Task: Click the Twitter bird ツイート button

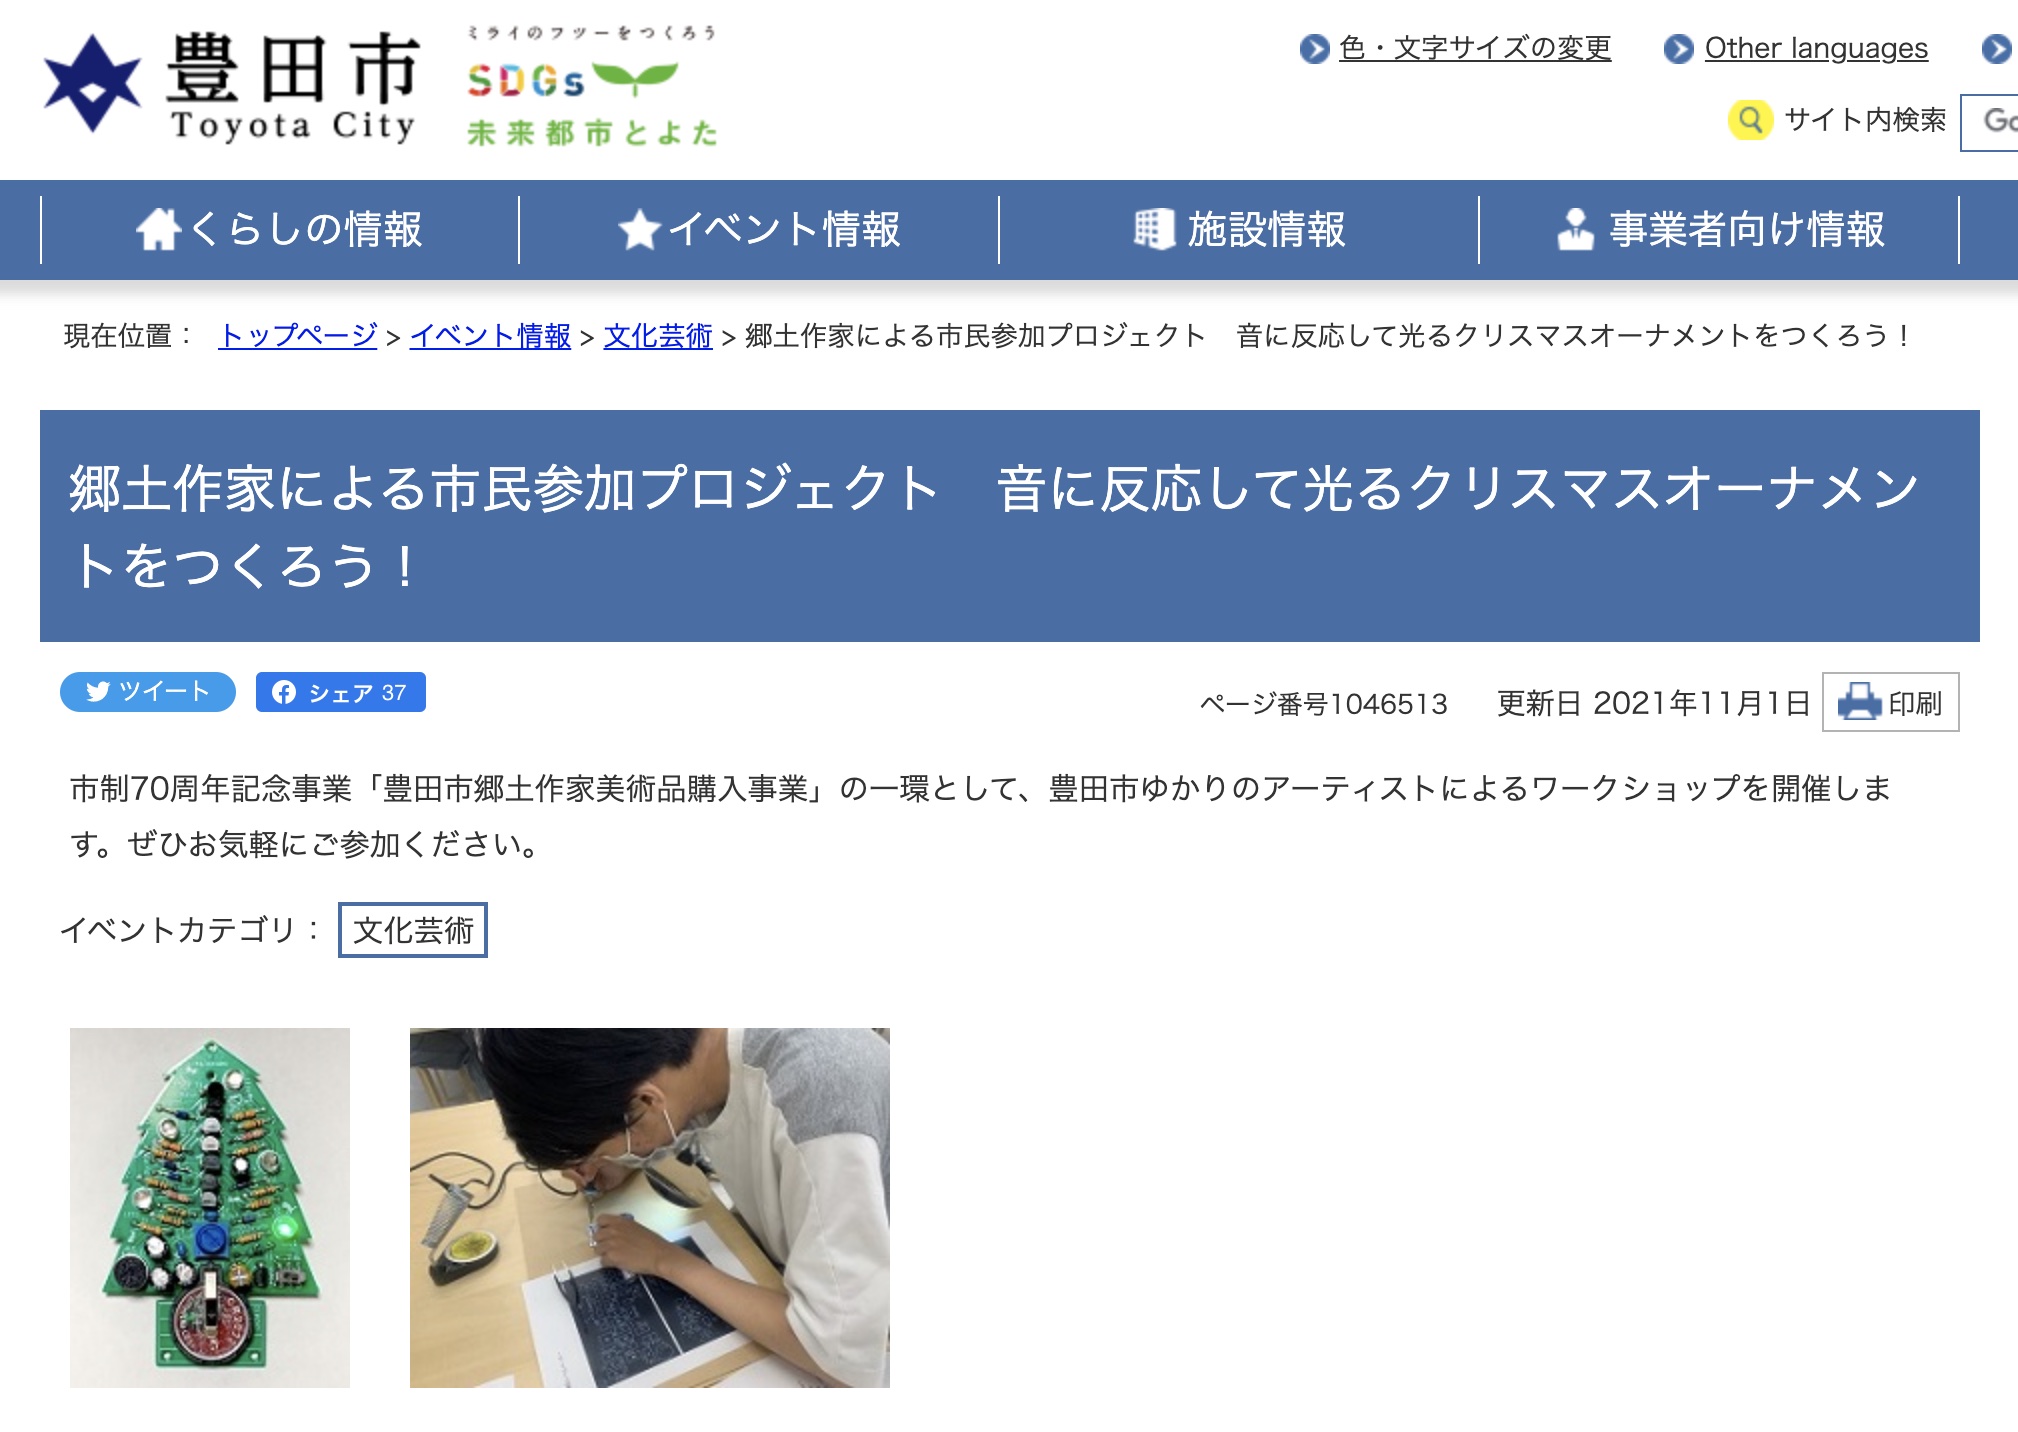Action: tap(148, 692)
